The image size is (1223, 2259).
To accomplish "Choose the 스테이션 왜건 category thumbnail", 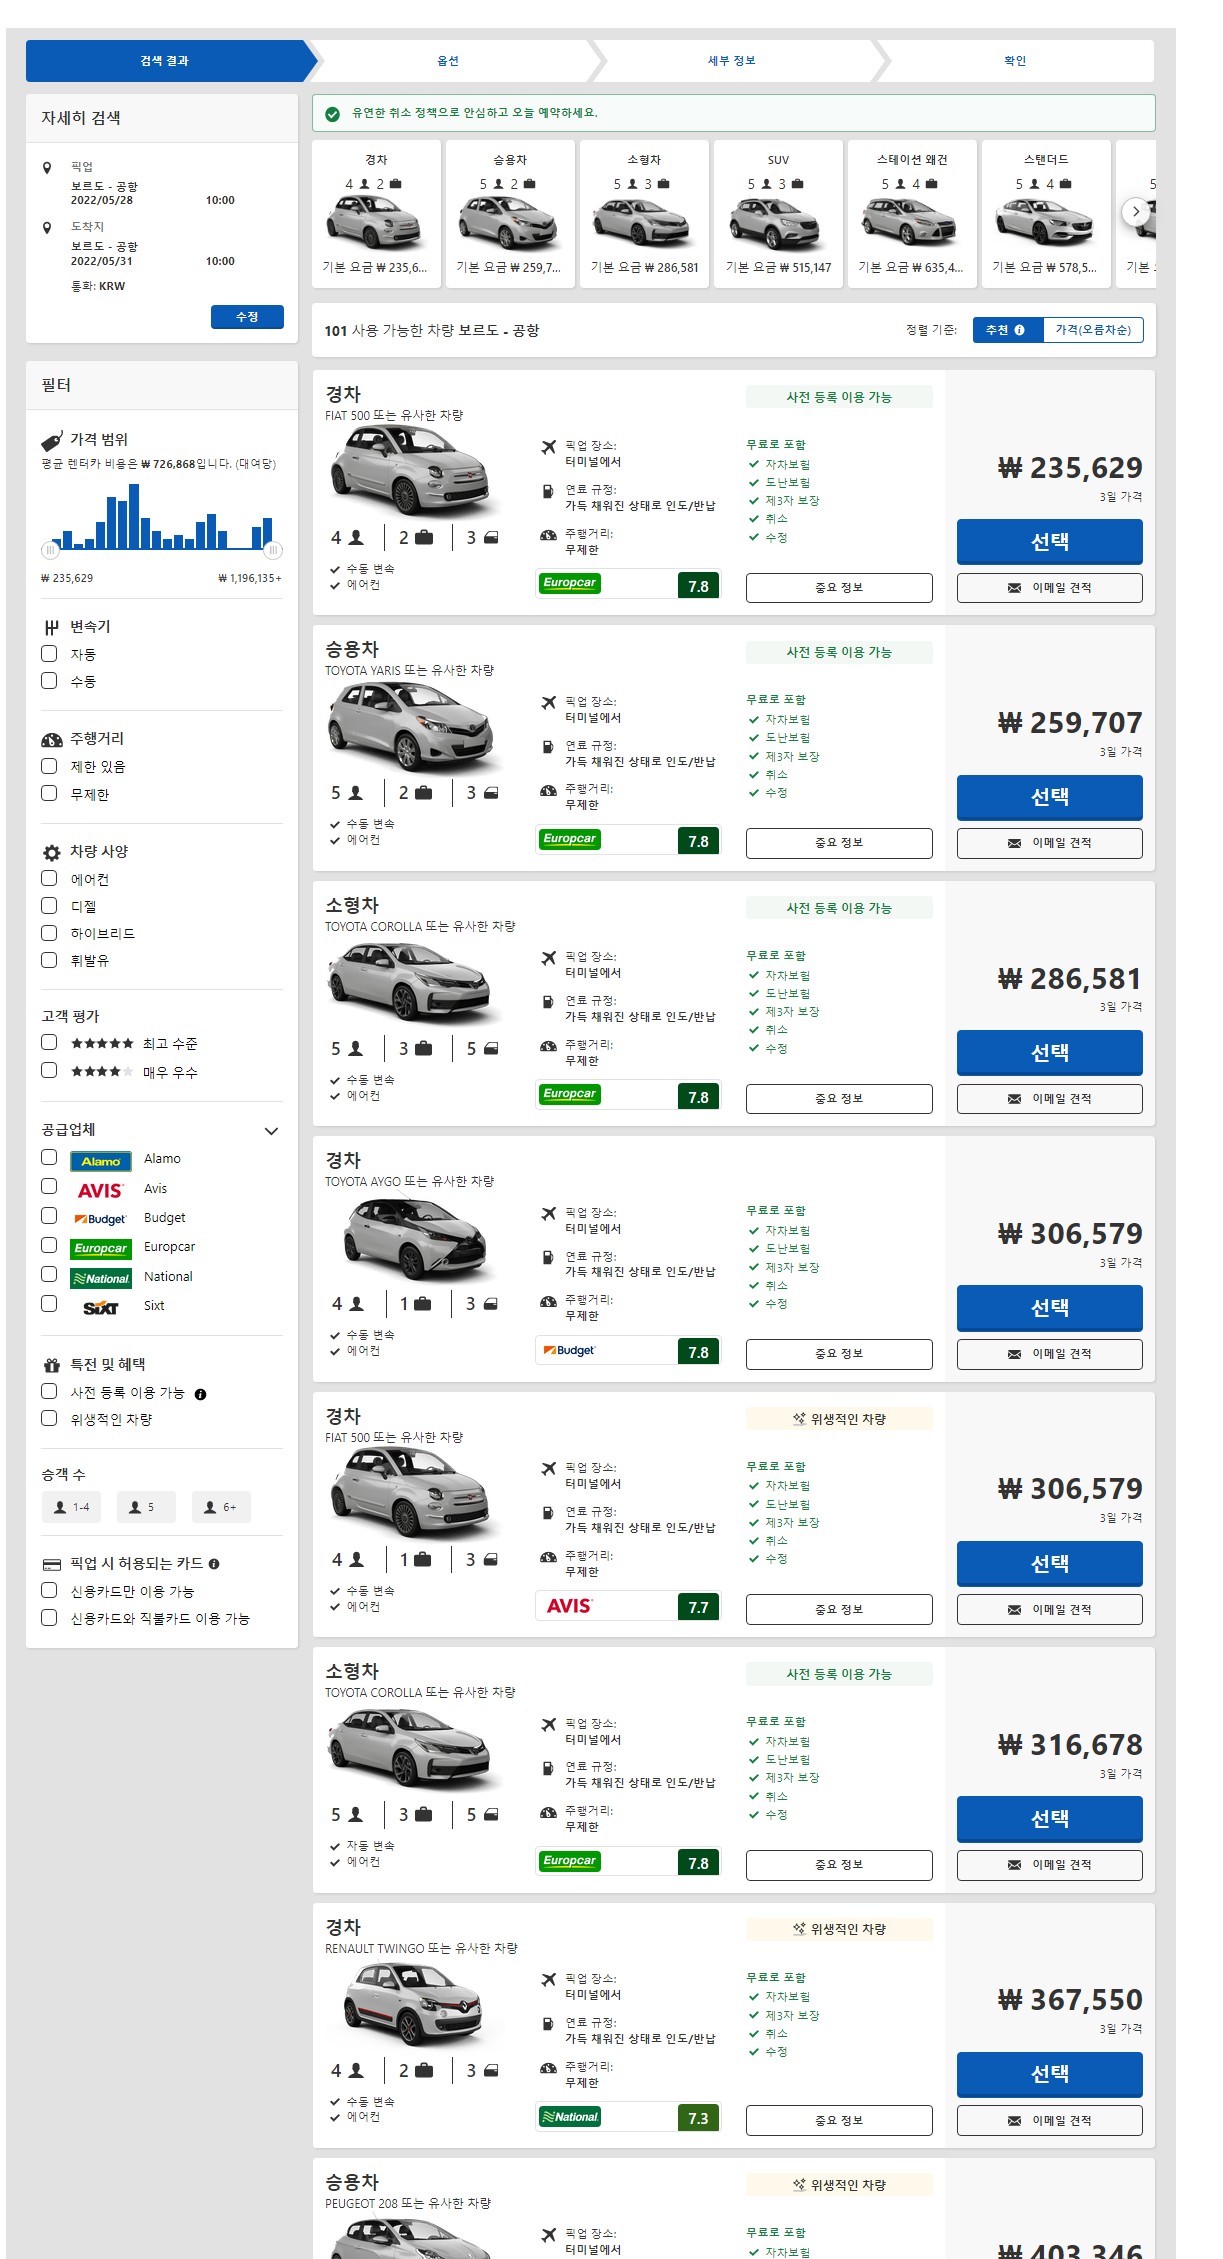I will 912,214.
